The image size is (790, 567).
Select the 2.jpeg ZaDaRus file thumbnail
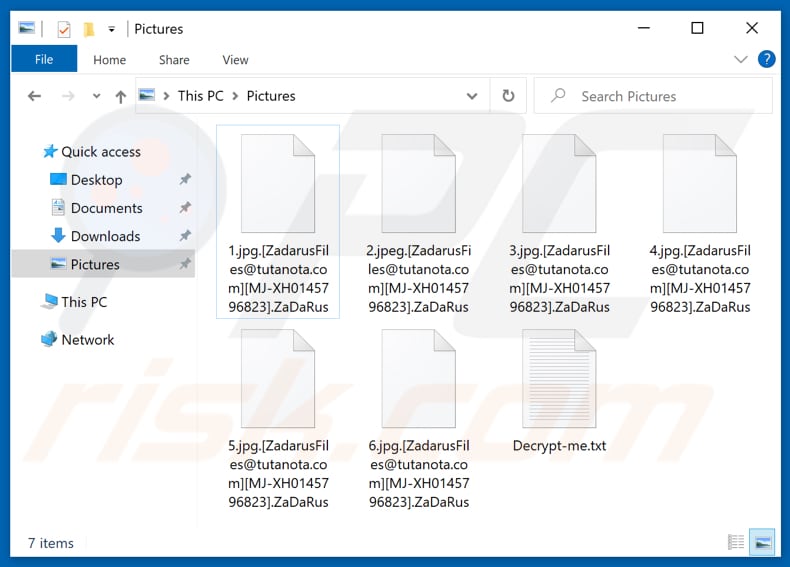(418, 183)
